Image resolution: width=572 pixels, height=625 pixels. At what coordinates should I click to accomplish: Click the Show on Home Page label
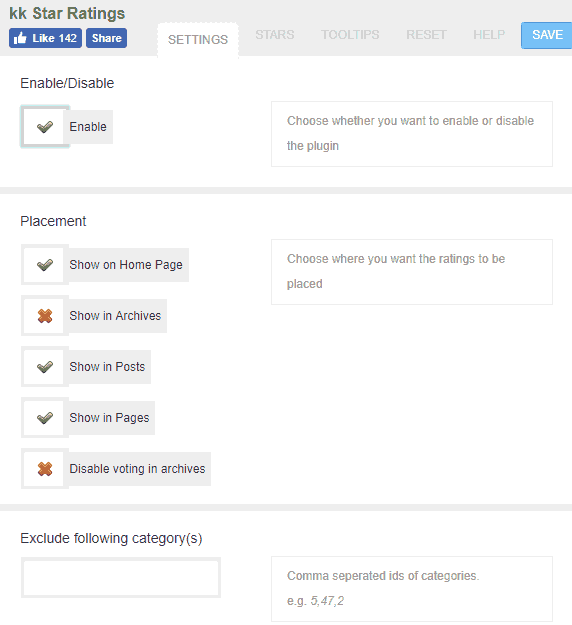click(126, 265)
